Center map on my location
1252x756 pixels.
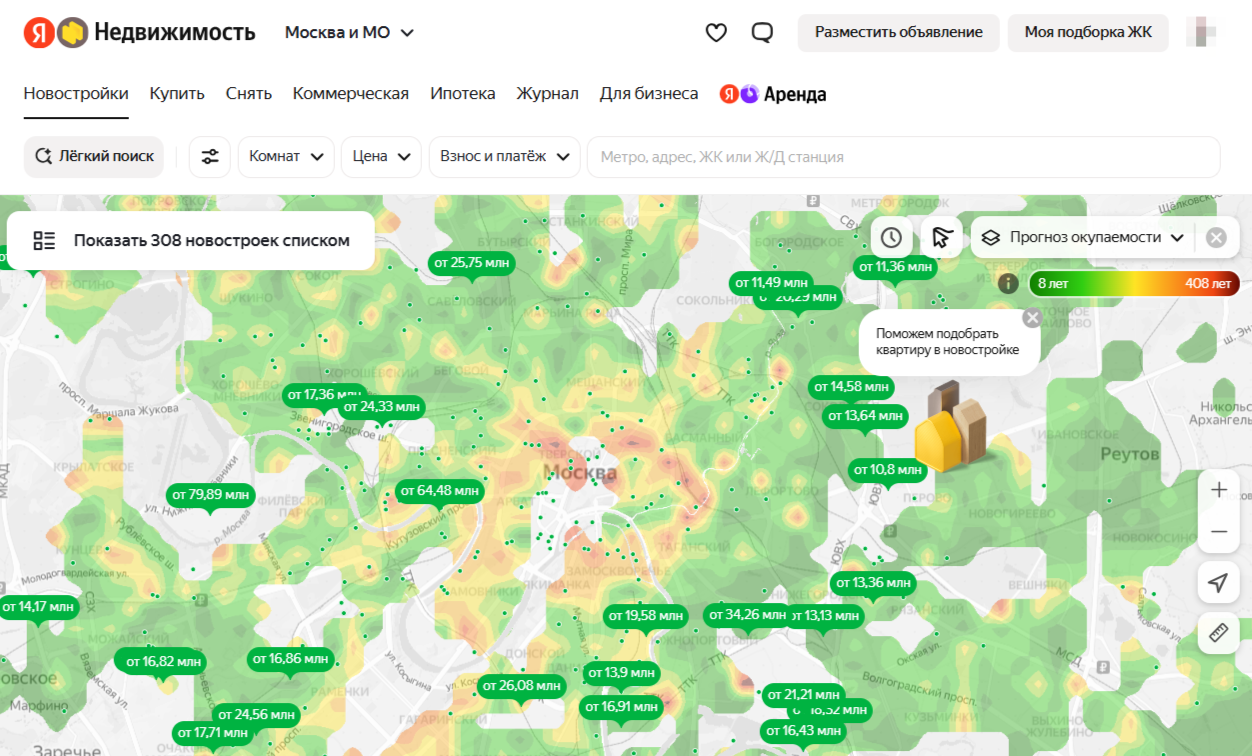[x=1218, y=583]
